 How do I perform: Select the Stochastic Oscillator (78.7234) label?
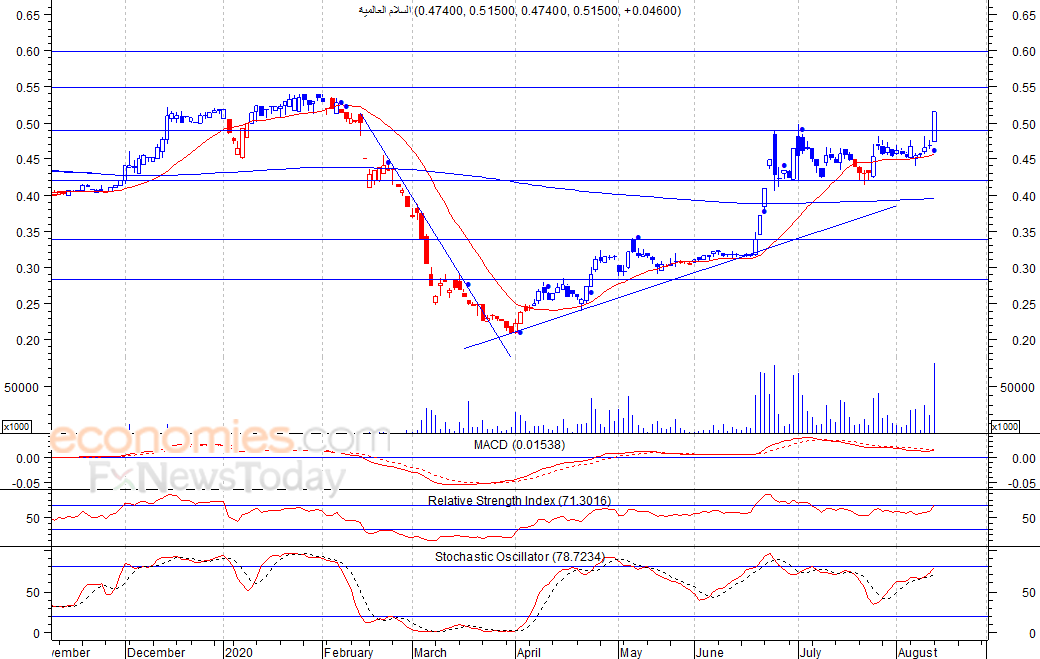point(519,556)
